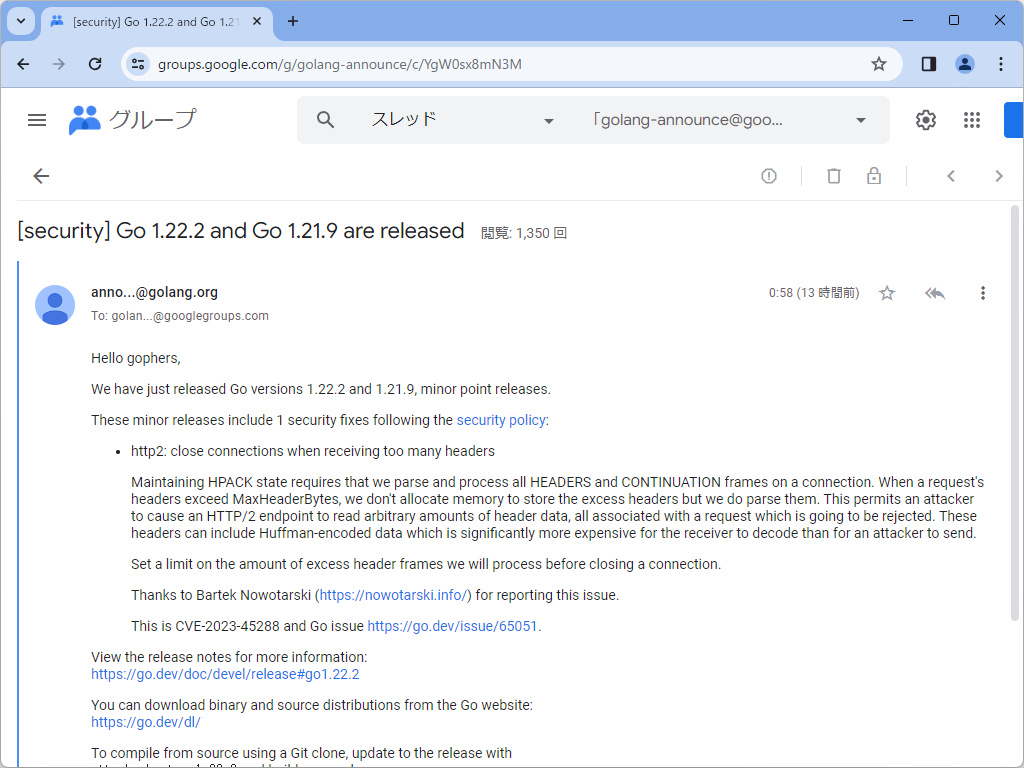The width and height of the screenshot is (1024, 768).
Task: Visit the Go downloads link
Action: [145, 721]
